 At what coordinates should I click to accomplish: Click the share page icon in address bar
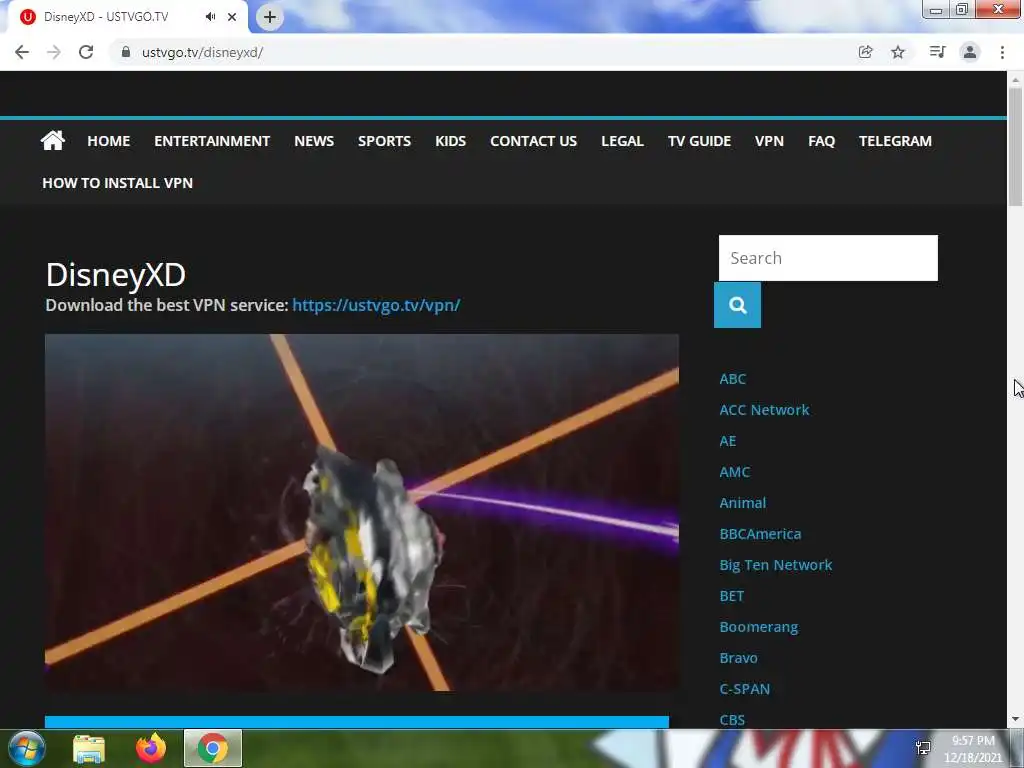point(865,52)
